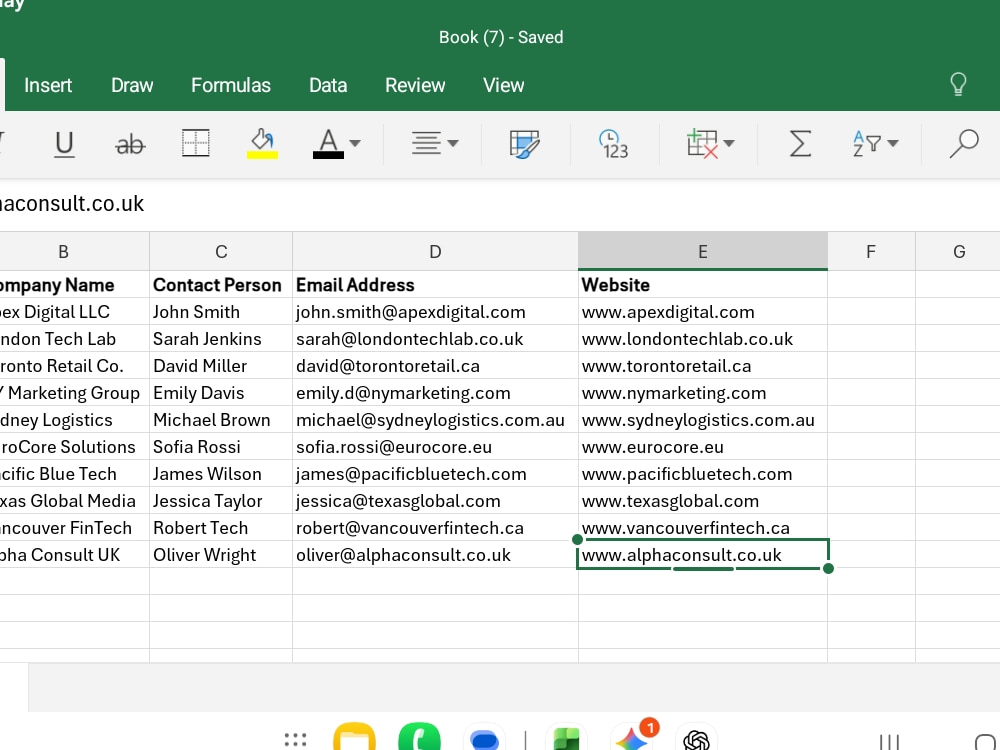Open the Formulas tab
The image size is (1000, 750).
(231, 85)
